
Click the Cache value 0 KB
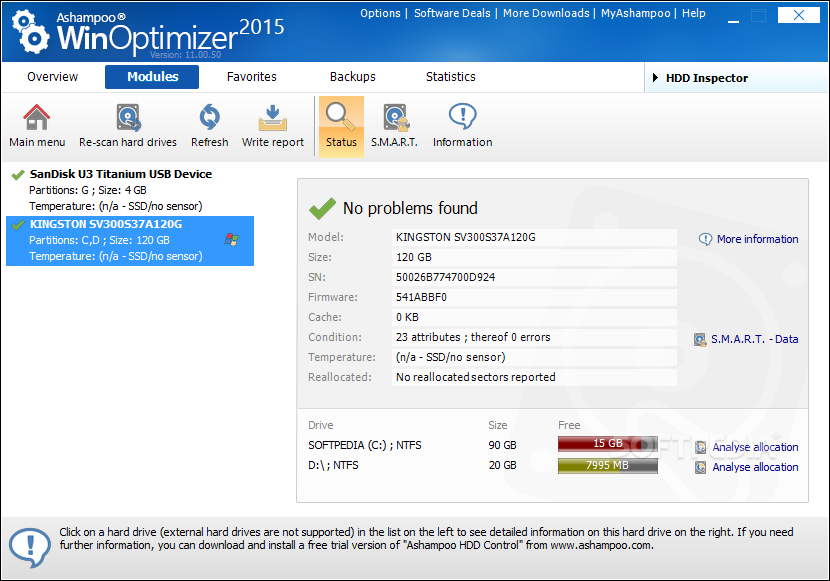(534, 317)
